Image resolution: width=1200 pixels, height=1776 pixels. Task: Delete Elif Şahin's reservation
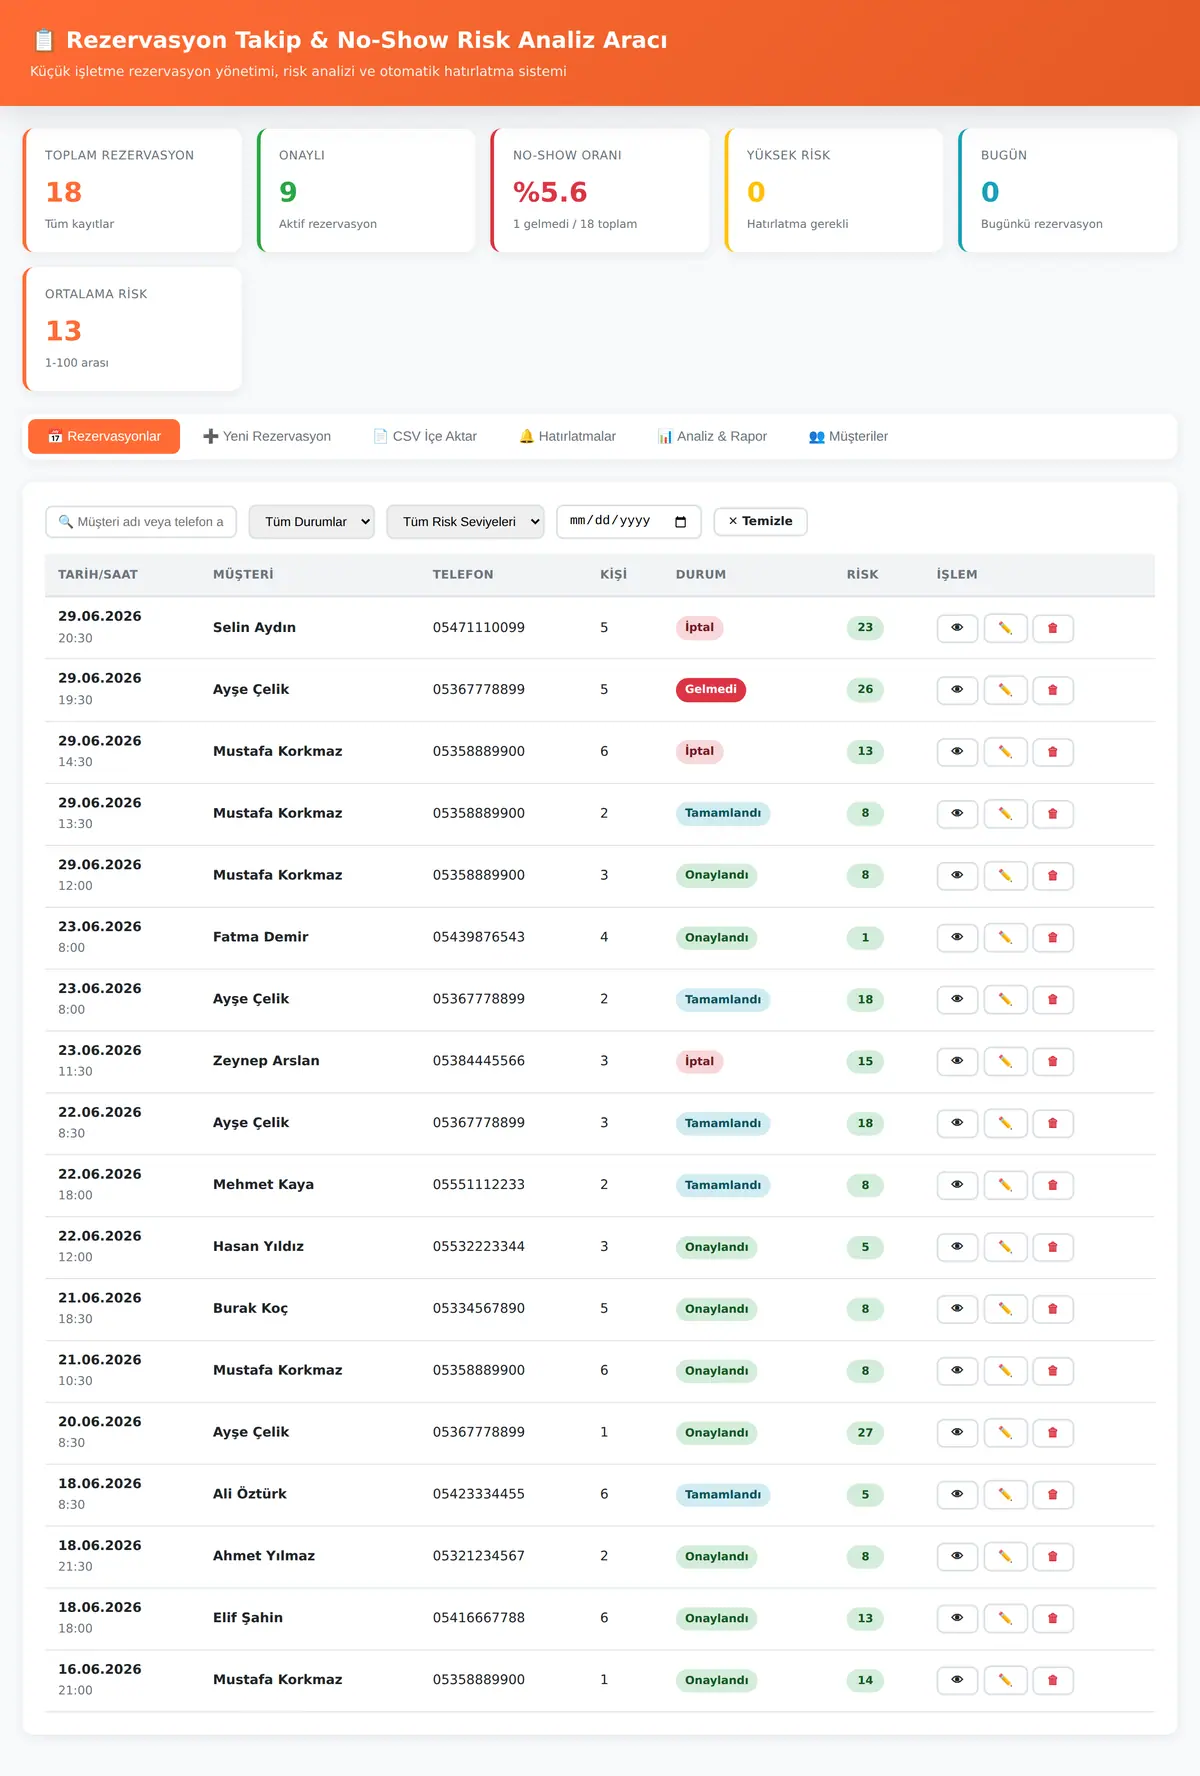pyautogui.click(x=1053, y=1619)
